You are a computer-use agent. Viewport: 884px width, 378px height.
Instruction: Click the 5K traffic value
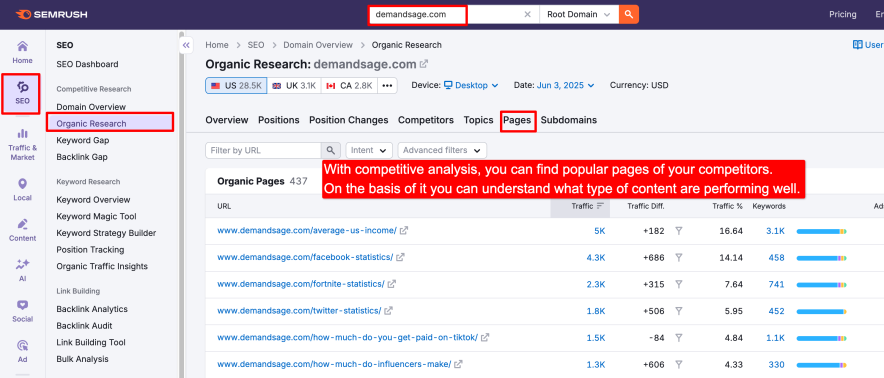[x=600, y=231]
